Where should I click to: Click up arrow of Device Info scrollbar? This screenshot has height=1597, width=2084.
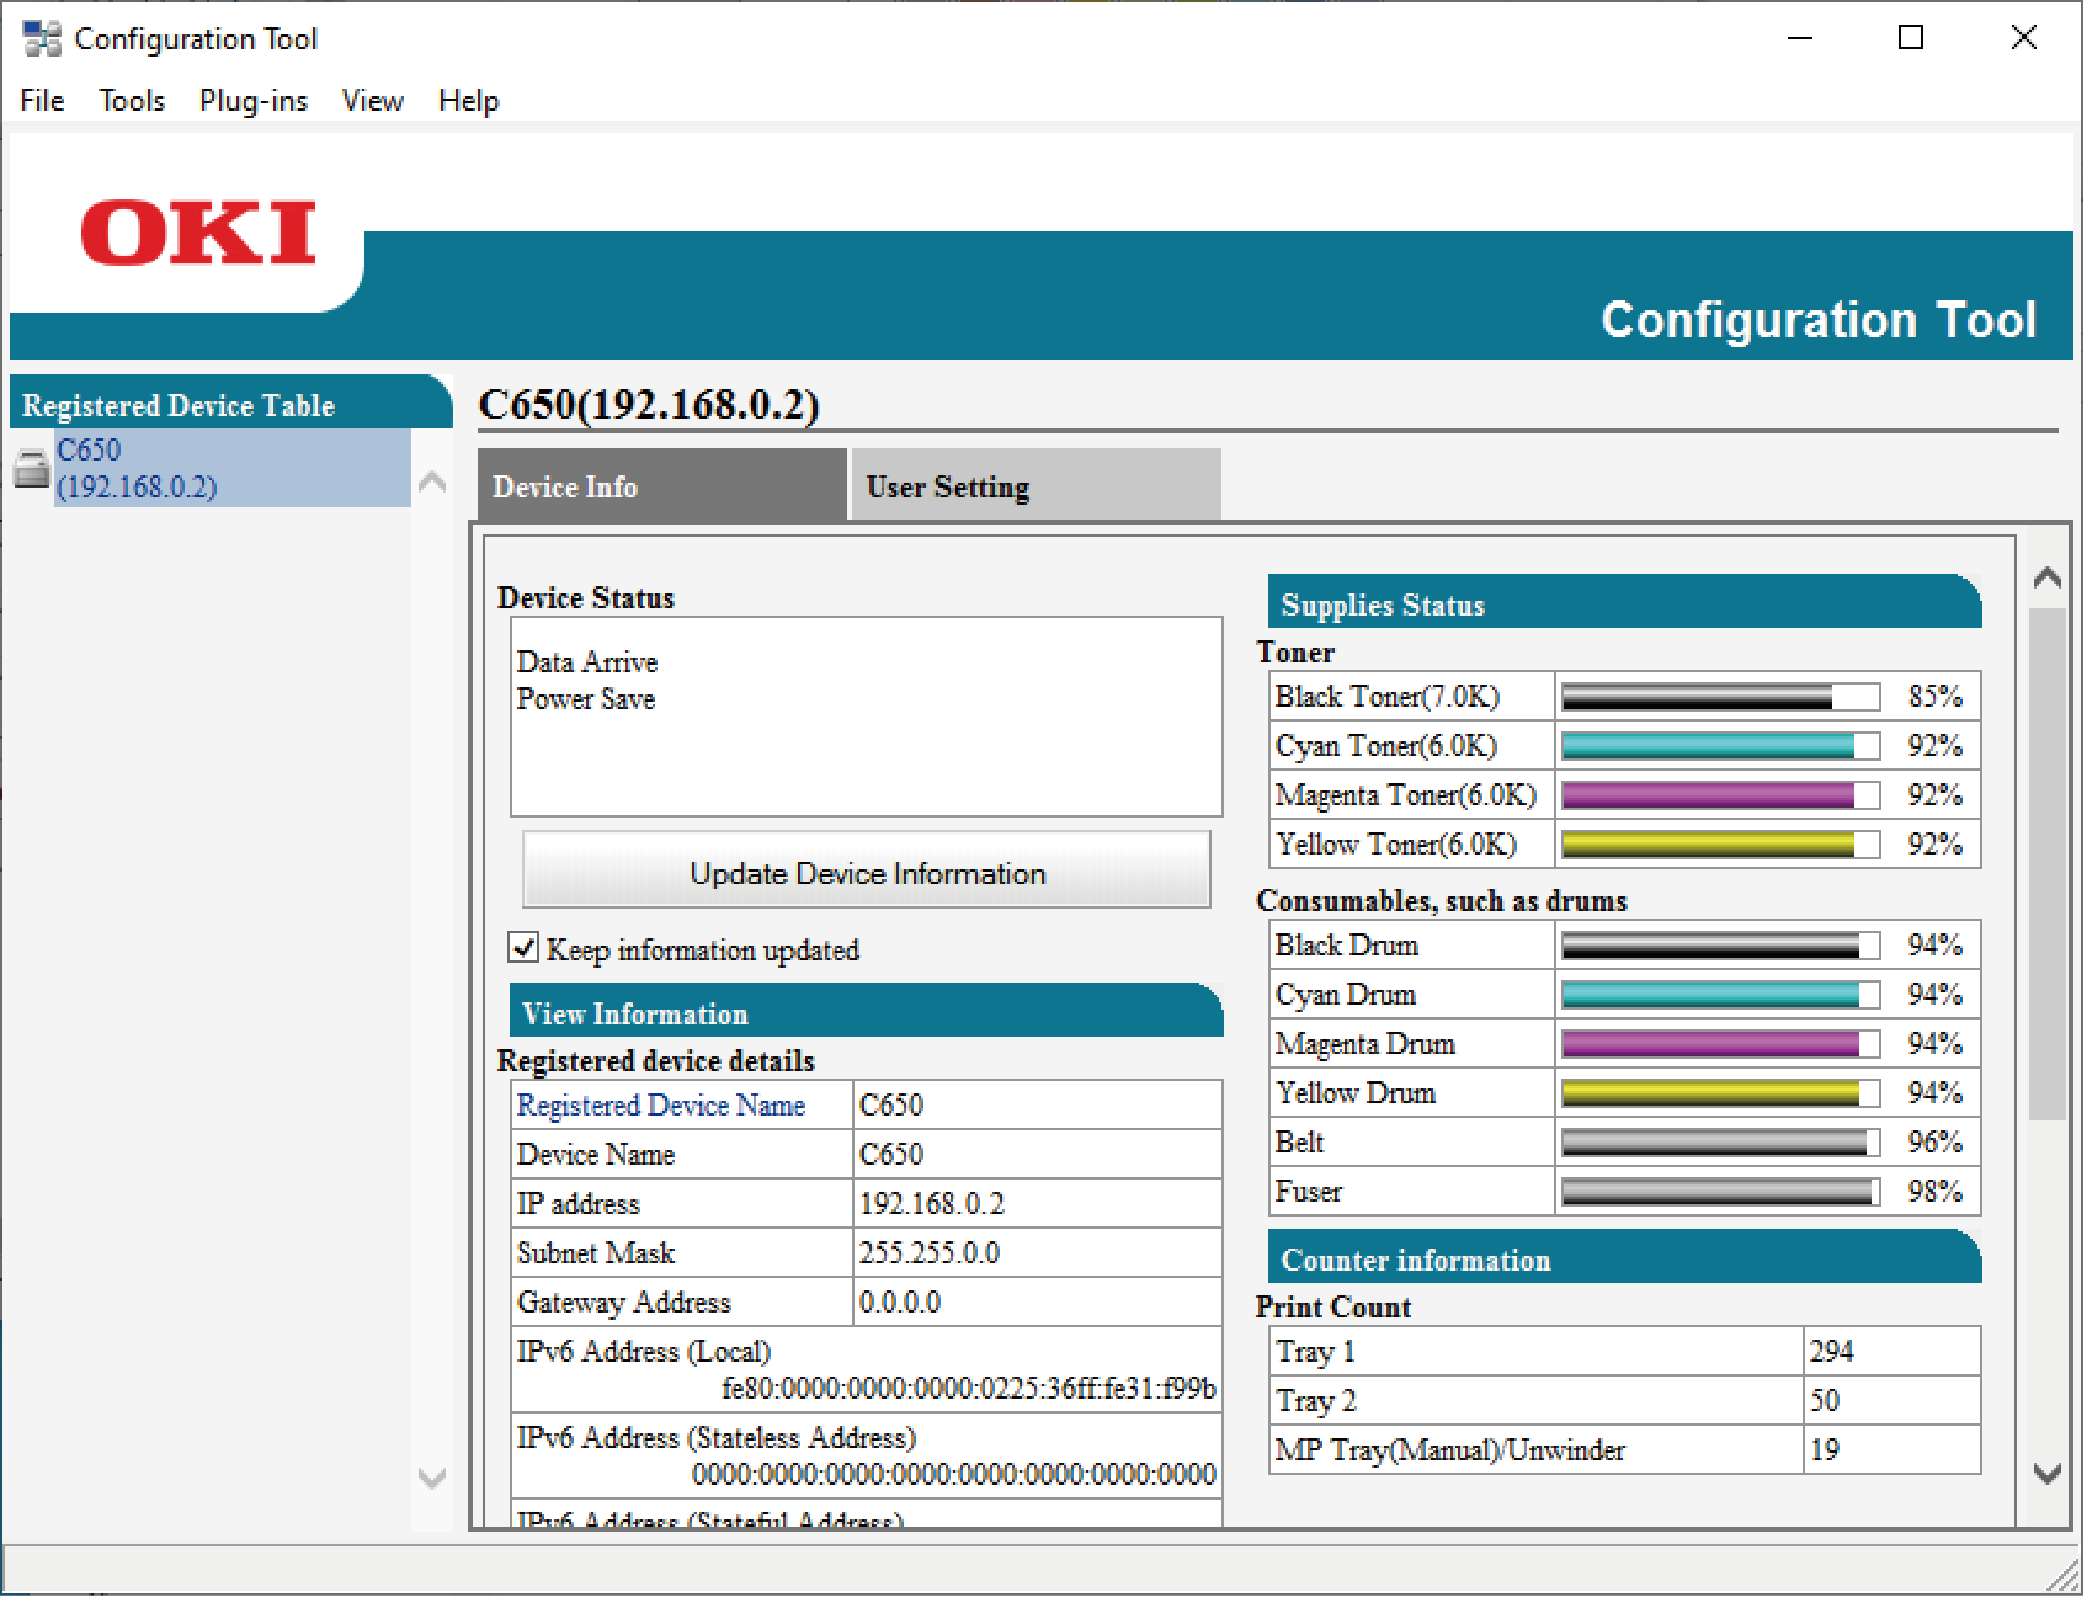click(x=2047, y=578)
